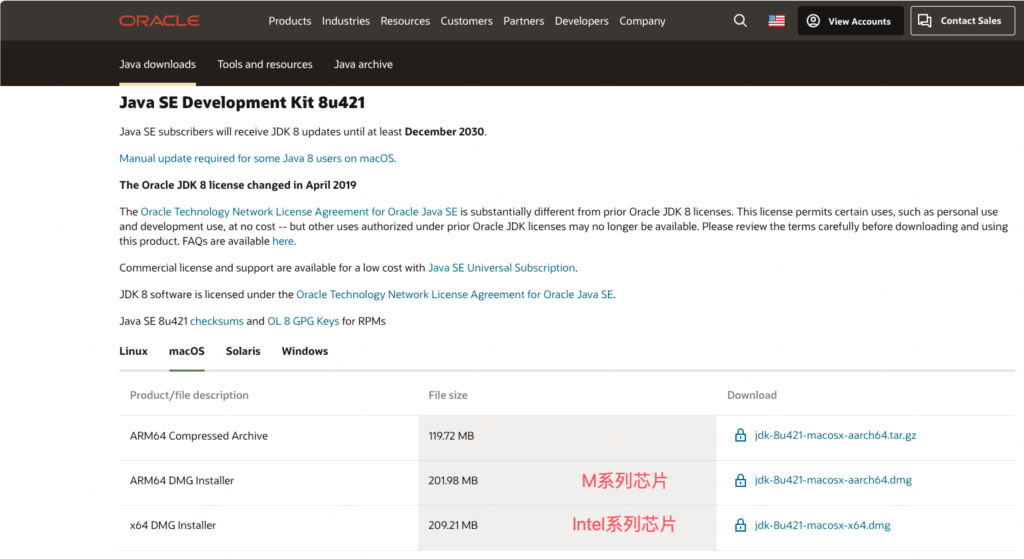The height and width of the screenshot is (559, 1024).
Task: Click the File size column header
Action: (x=448, y=395)
